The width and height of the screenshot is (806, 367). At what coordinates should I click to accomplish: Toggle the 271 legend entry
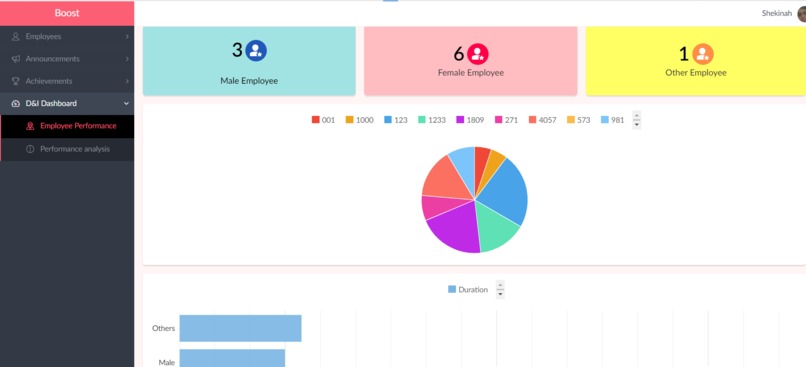click(x=506, y=120)
